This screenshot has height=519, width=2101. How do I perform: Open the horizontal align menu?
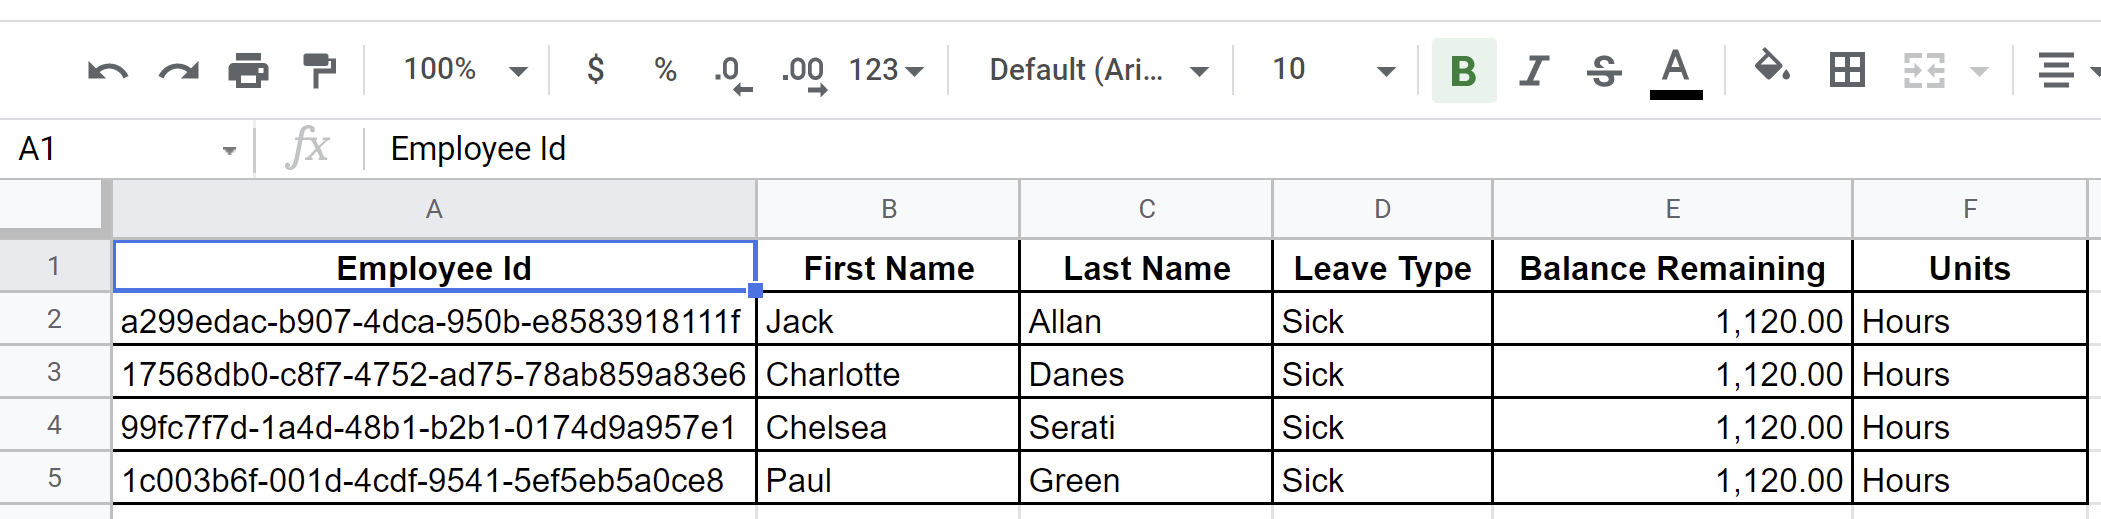2066,70
